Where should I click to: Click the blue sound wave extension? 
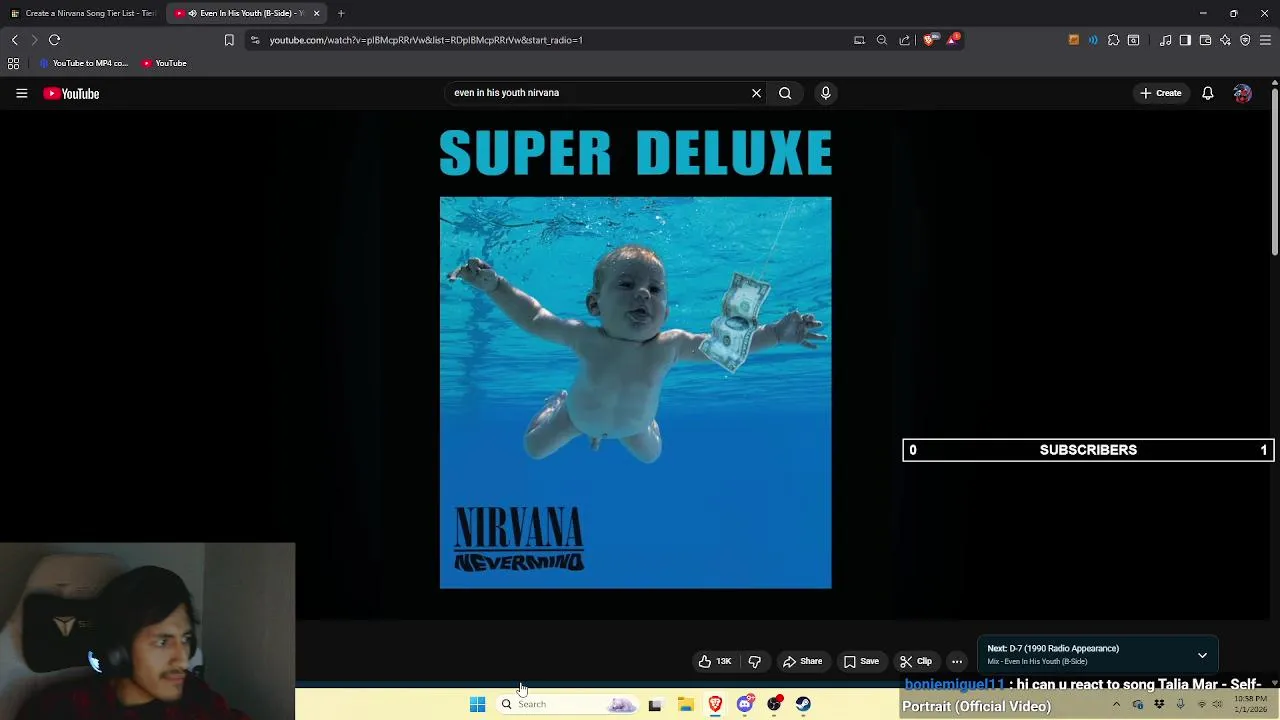pos(1093,40)
